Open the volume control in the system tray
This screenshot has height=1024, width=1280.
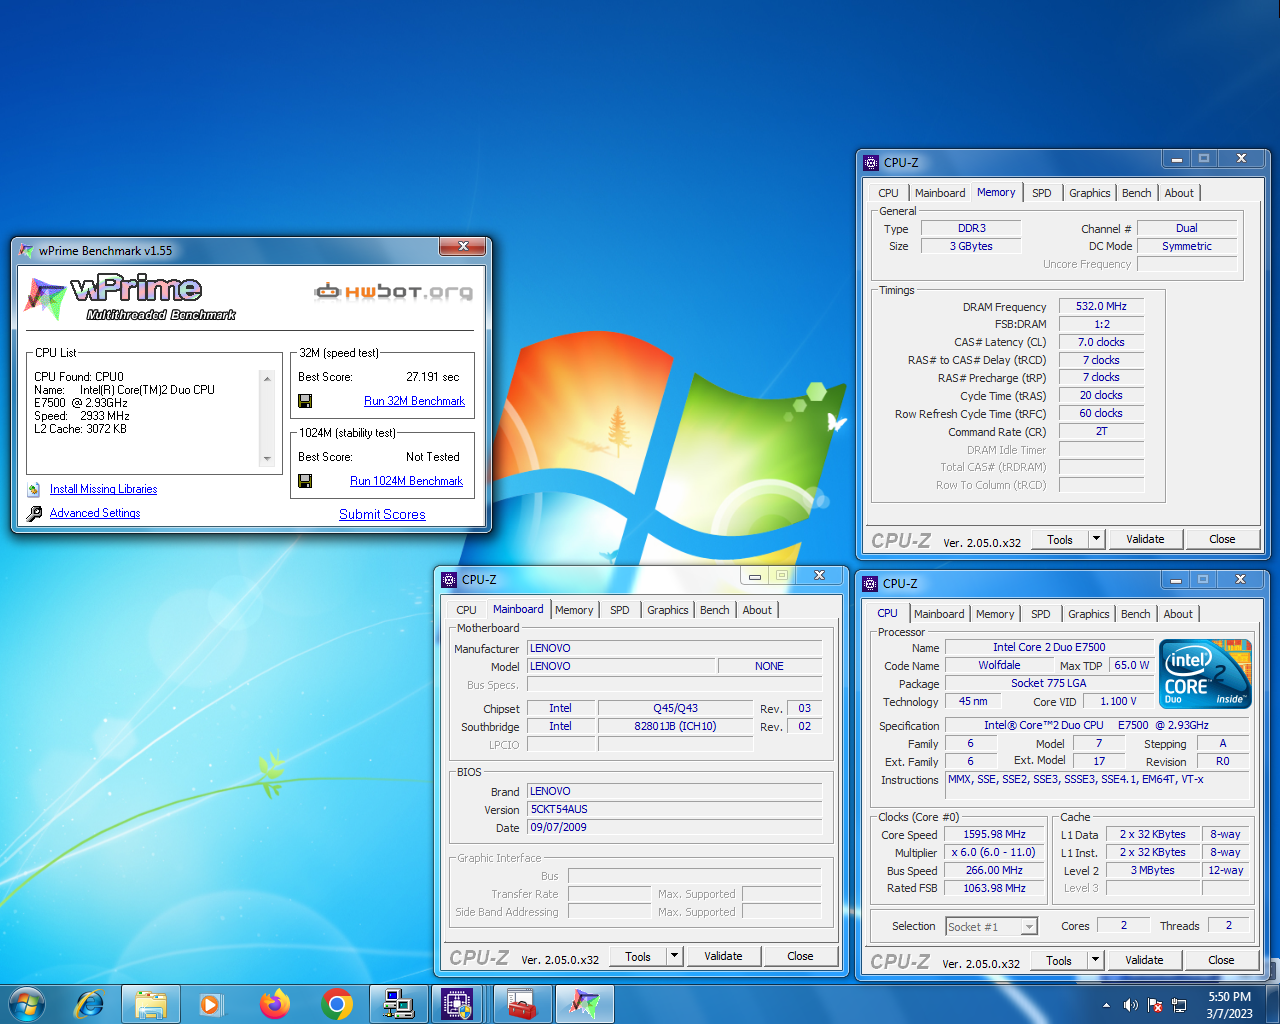[1130, 1005]
